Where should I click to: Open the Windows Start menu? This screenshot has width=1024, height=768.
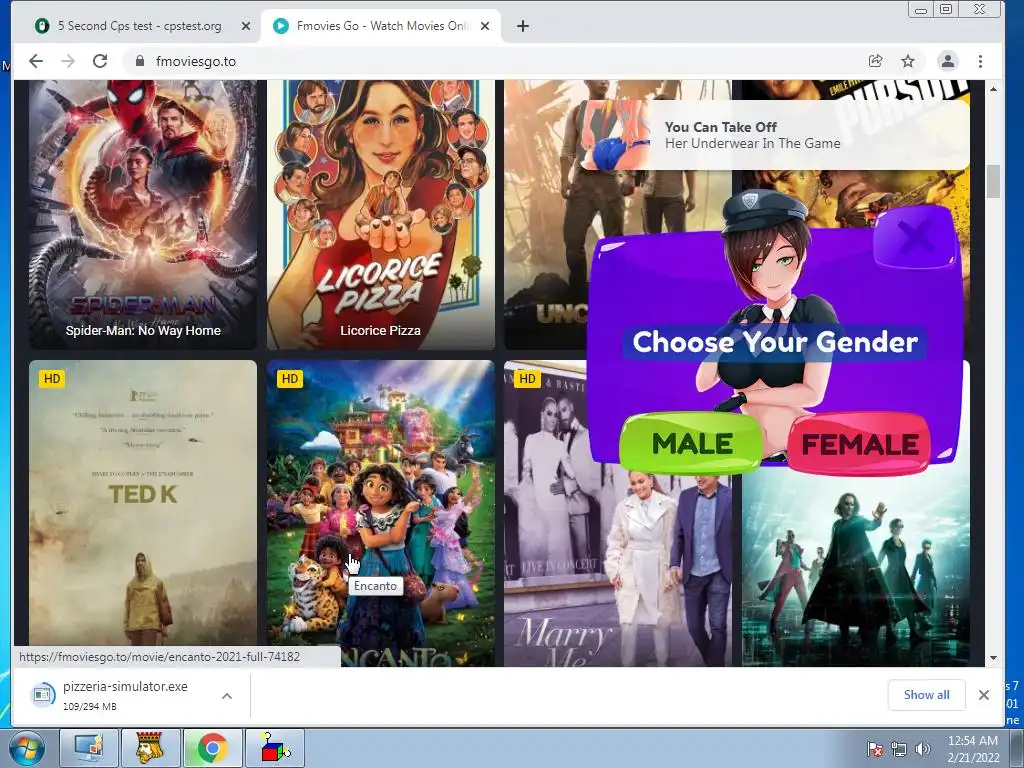[27, 748]
